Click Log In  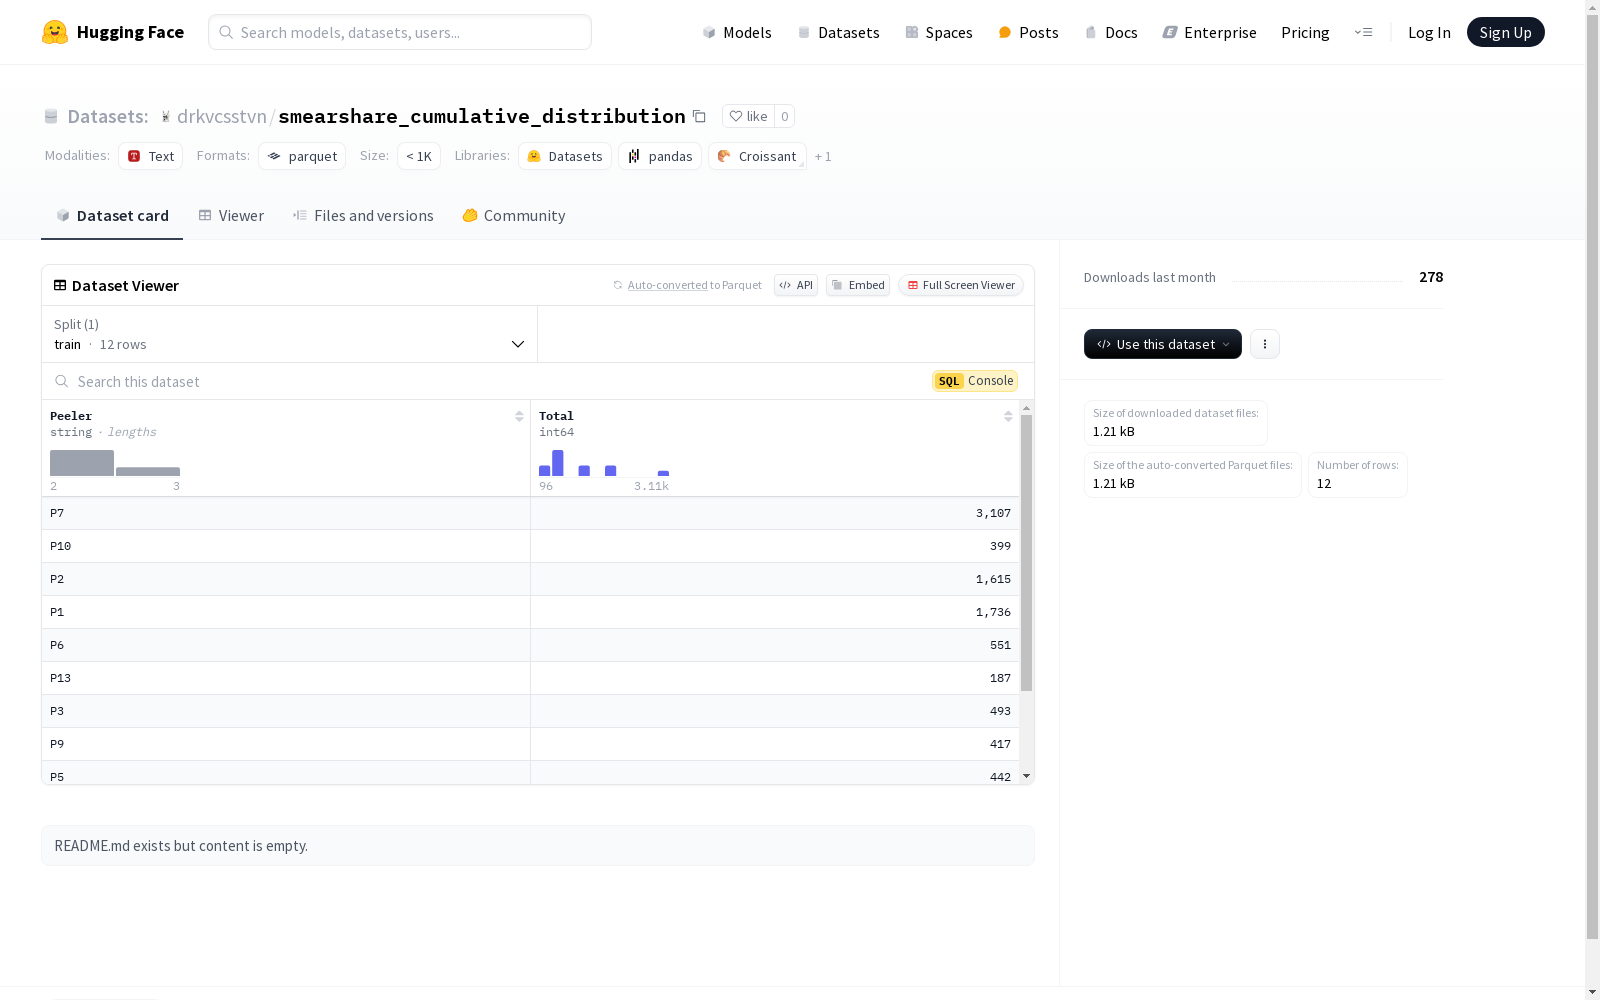click(1429, 32)
